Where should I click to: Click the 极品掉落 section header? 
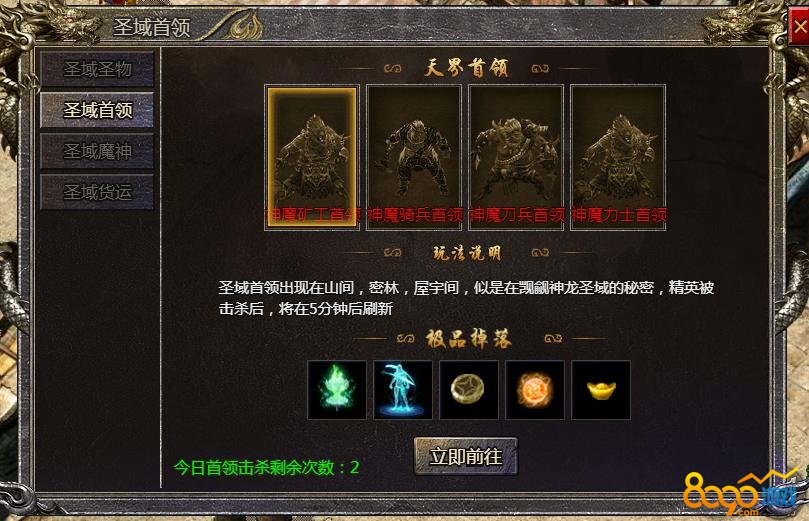coord(468,339)
